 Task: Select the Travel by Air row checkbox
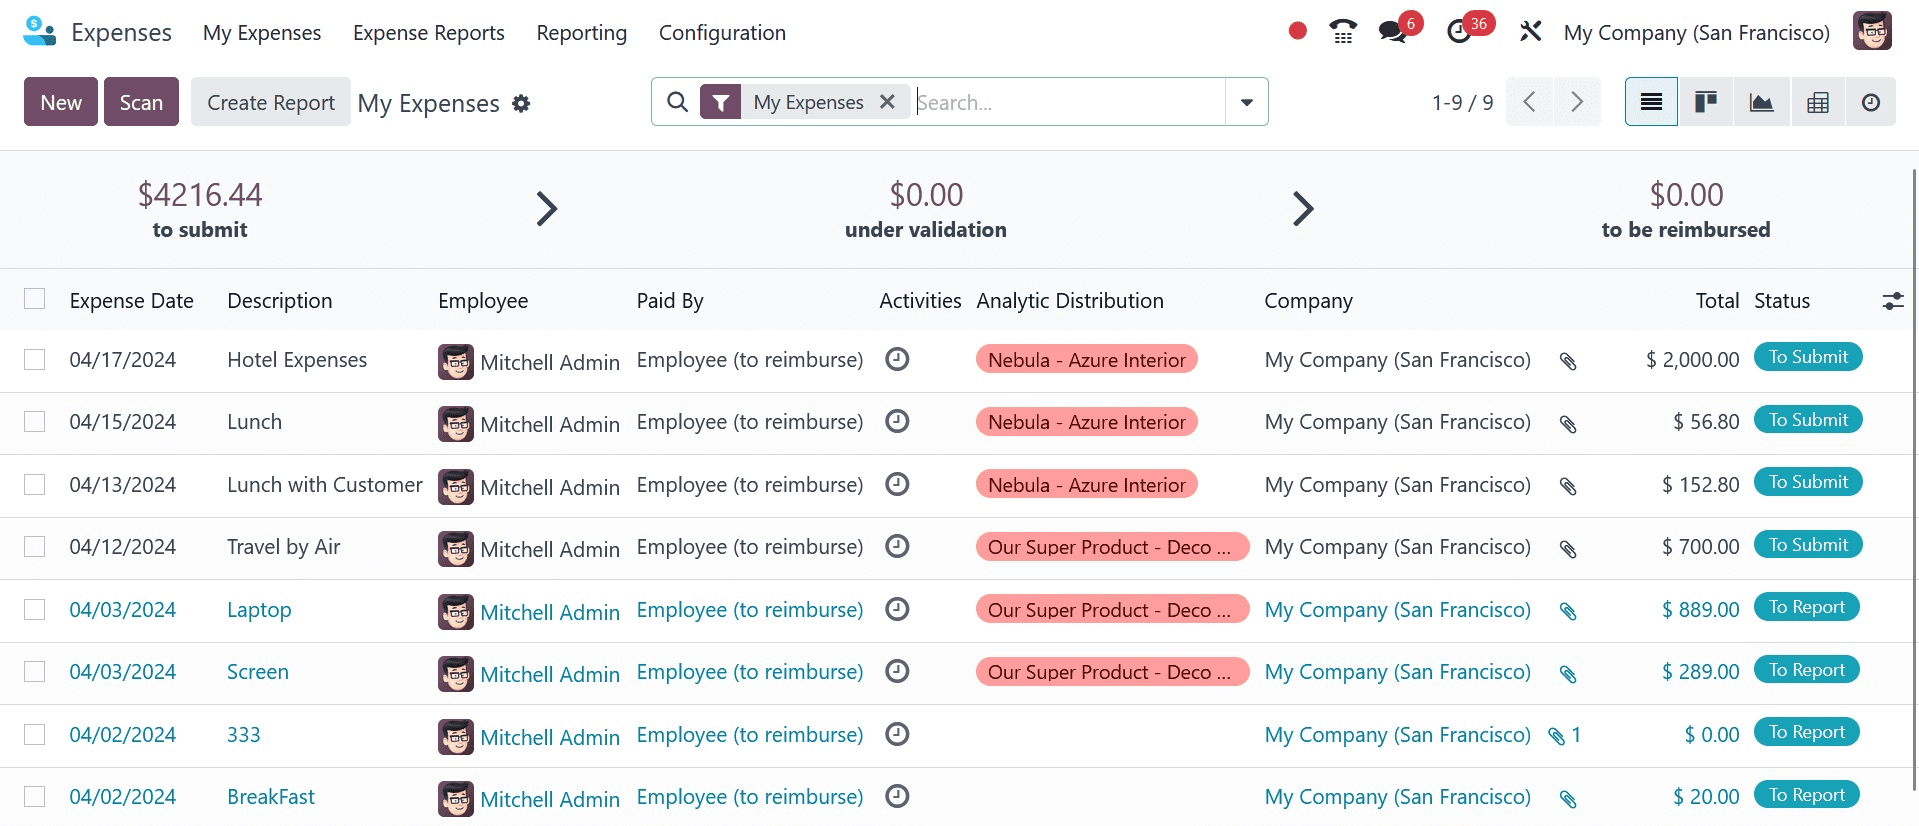pyautogui.click(x=35, y=546)
